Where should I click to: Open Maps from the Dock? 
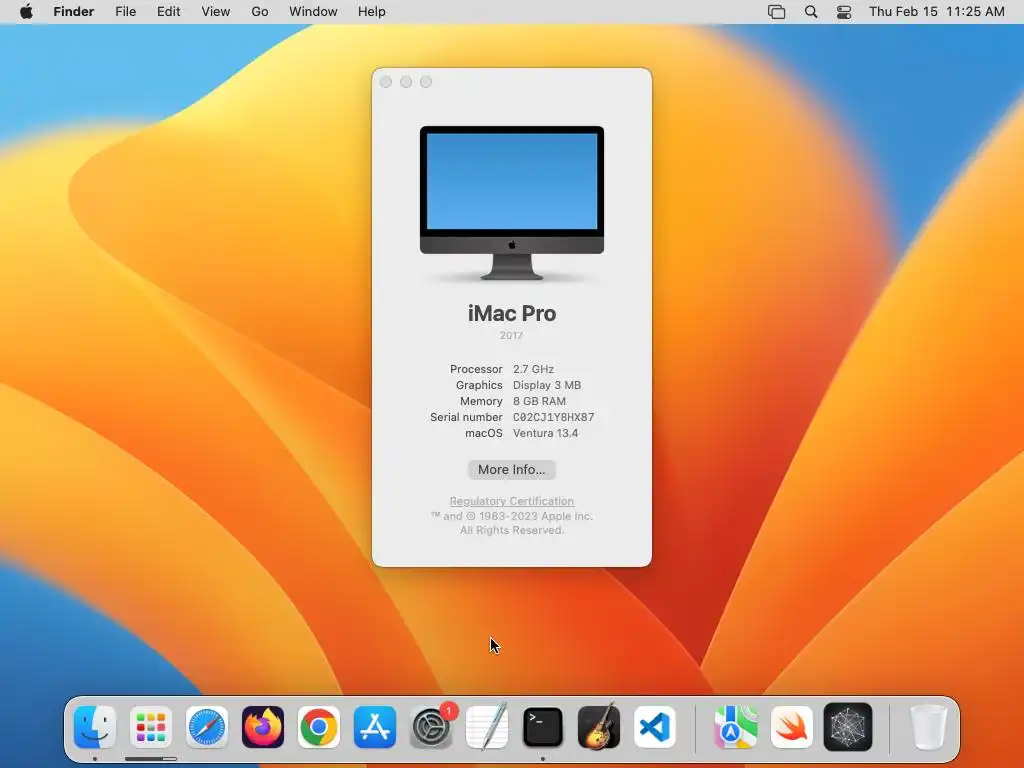point(735,727)
